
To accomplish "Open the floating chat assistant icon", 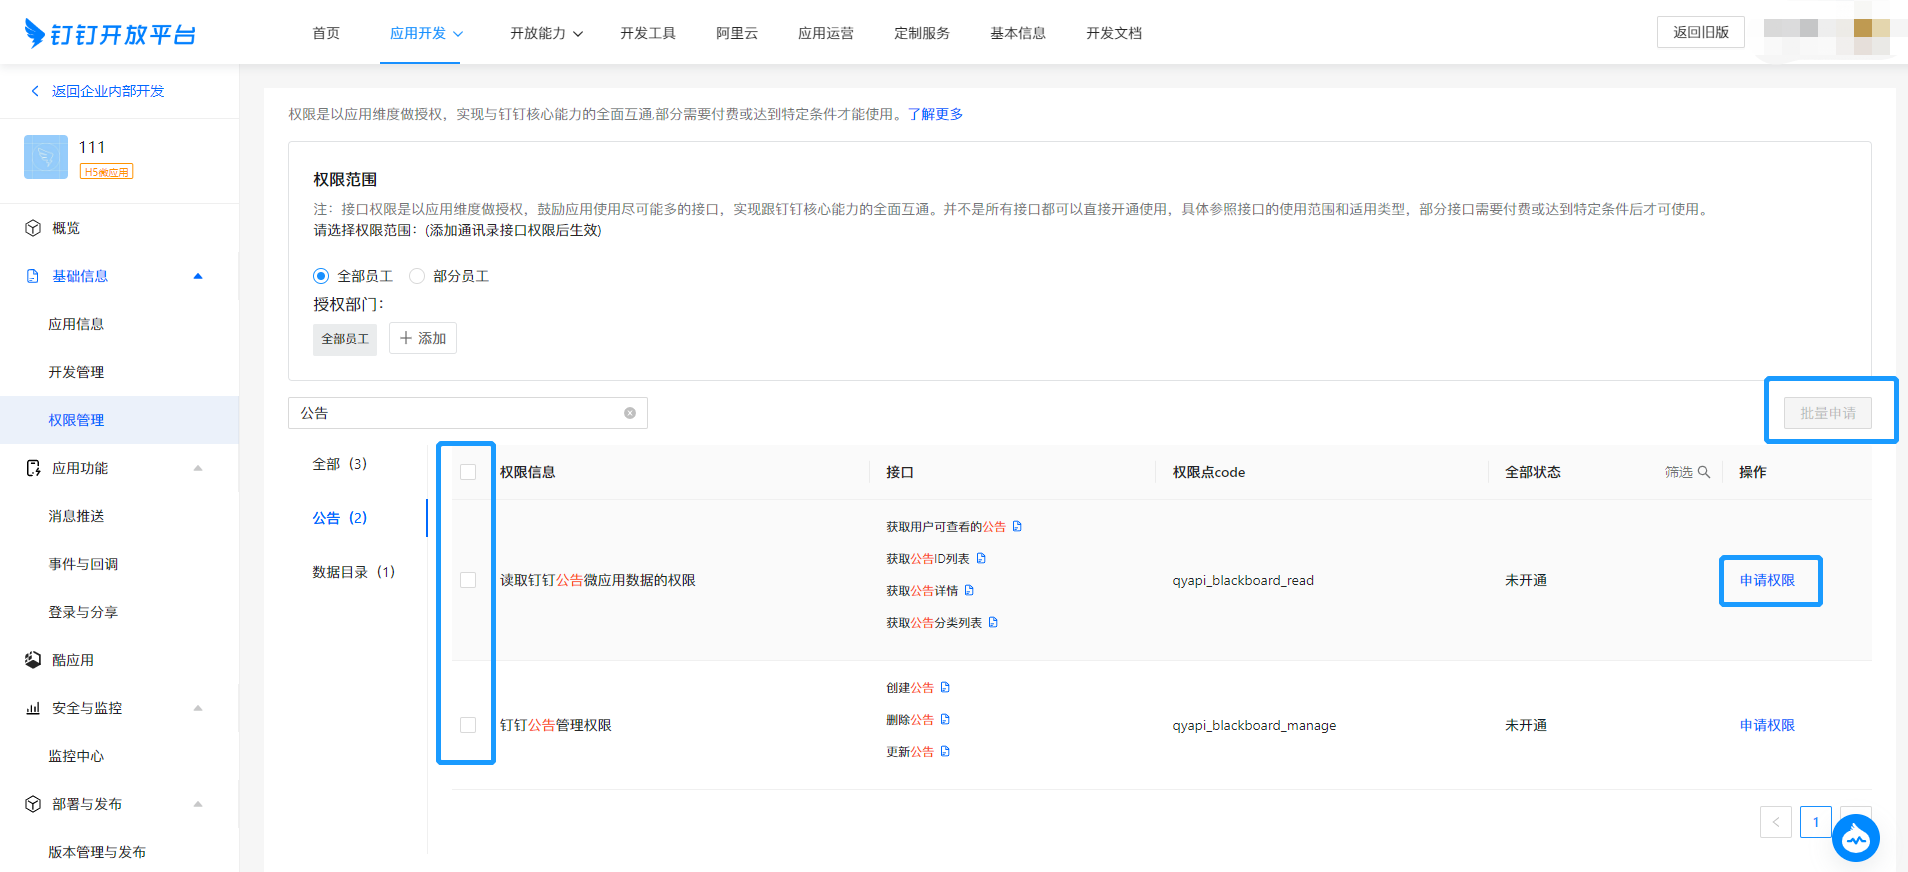I will (x=1856, y=838).
